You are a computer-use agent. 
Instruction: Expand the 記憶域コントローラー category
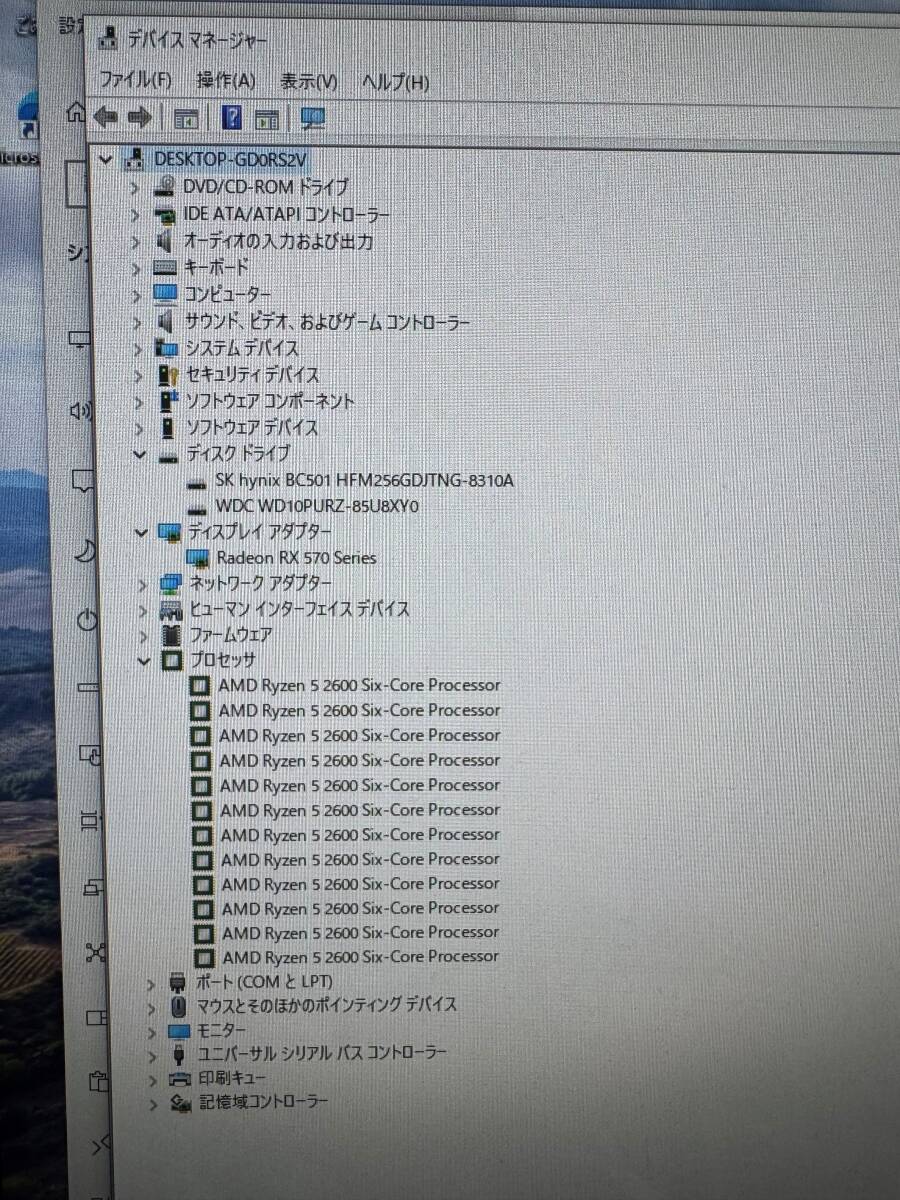153,1103
